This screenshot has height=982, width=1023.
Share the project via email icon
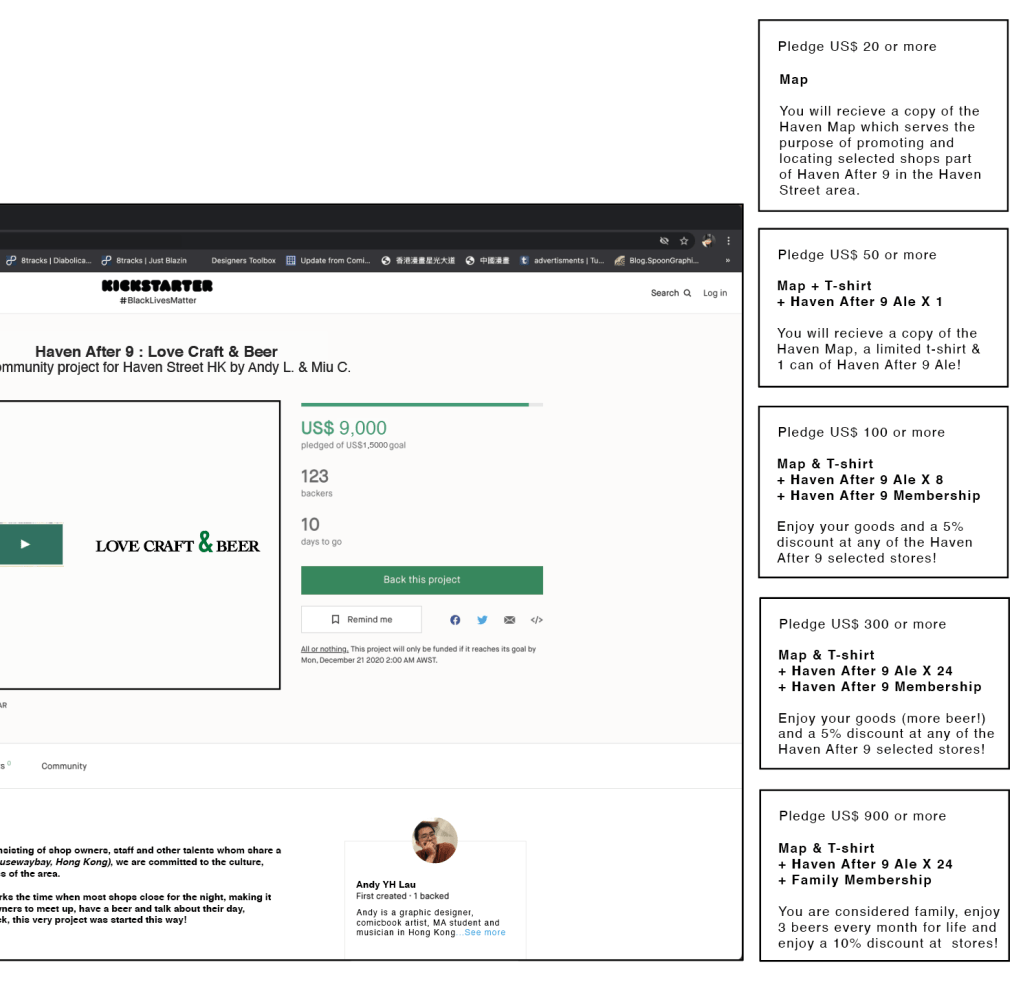click(509, 620)
